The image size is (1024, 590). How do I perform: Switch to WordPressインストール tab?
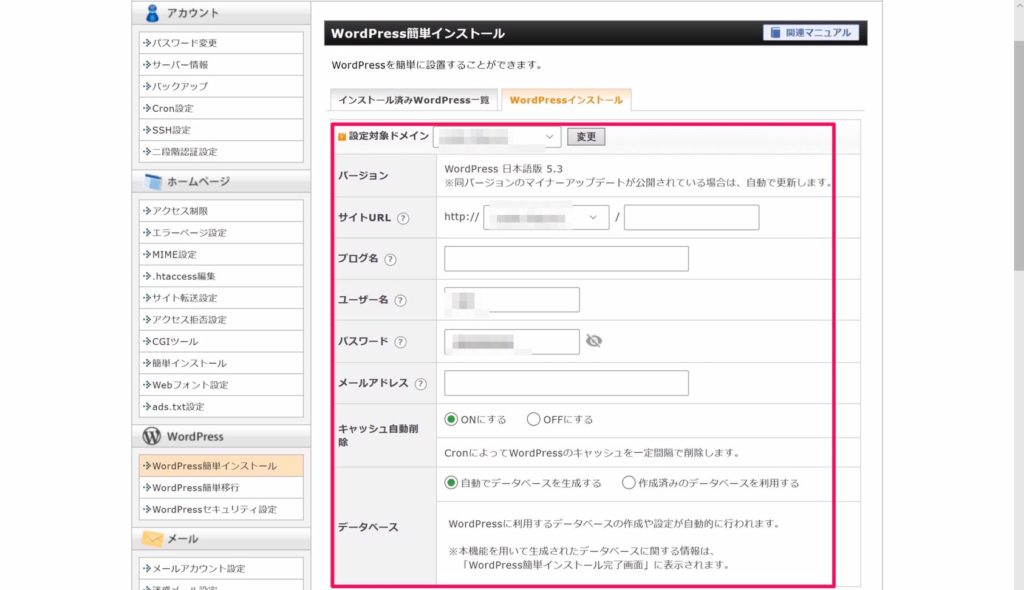(x=566, y=100)
